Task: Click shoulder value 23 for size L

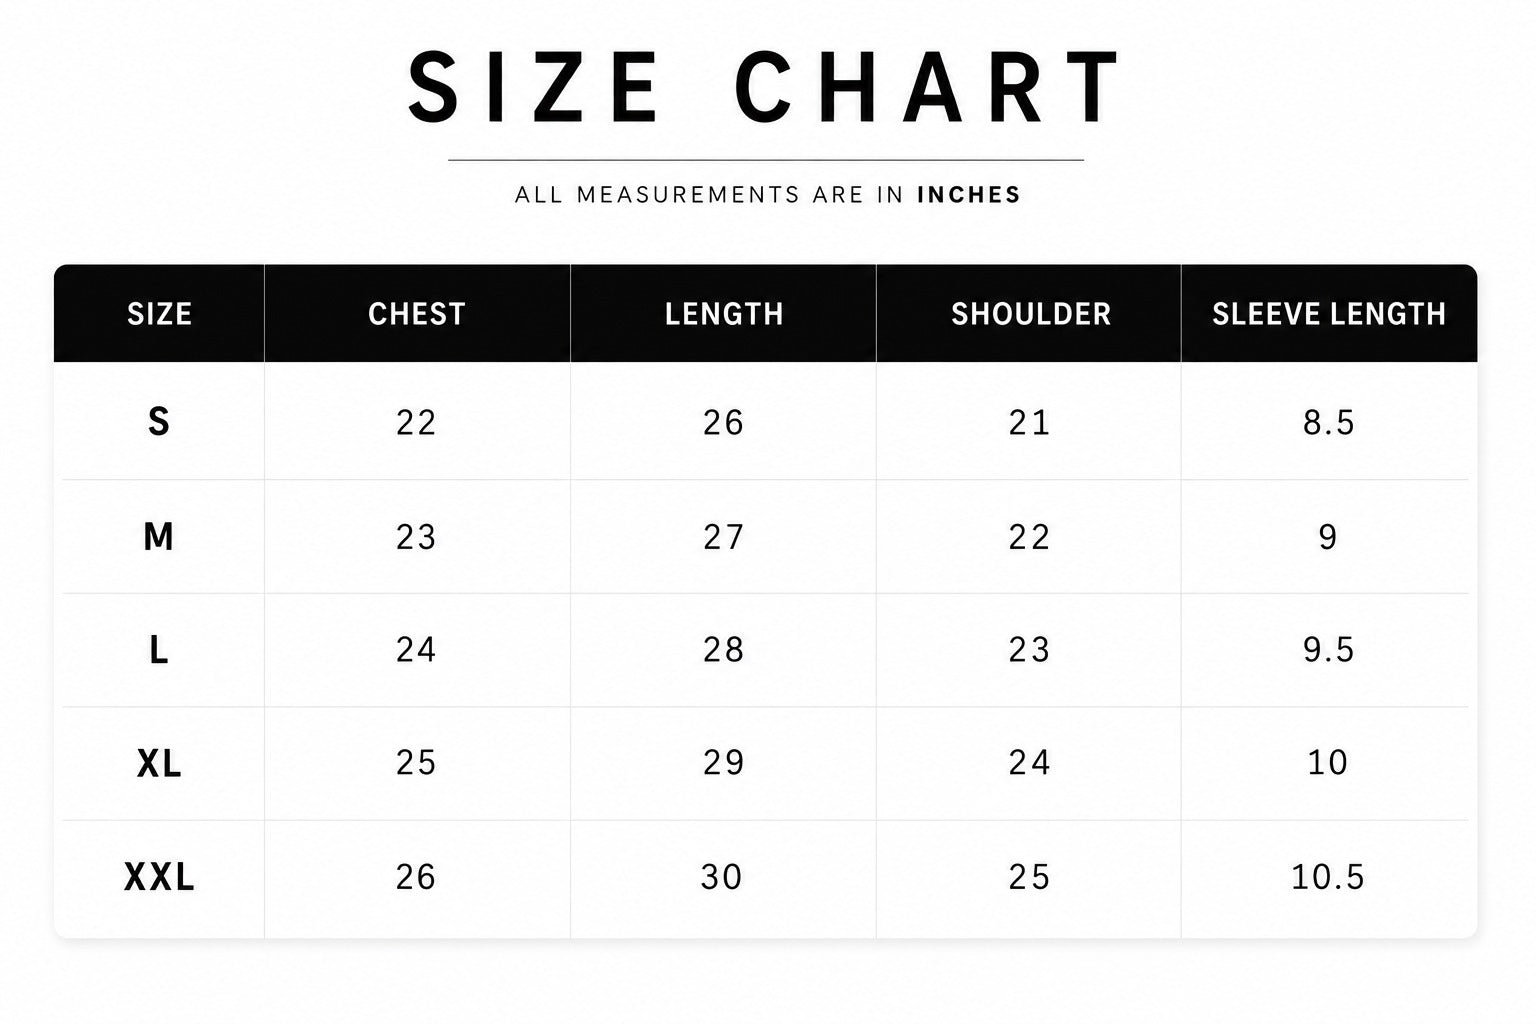Action: 1029,650
